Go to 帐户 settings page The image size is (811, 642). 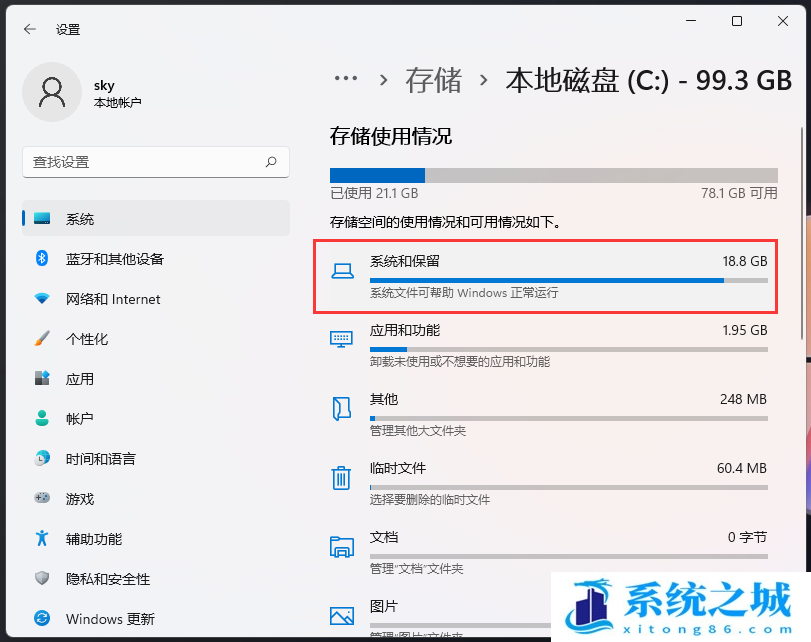[80, 419]
